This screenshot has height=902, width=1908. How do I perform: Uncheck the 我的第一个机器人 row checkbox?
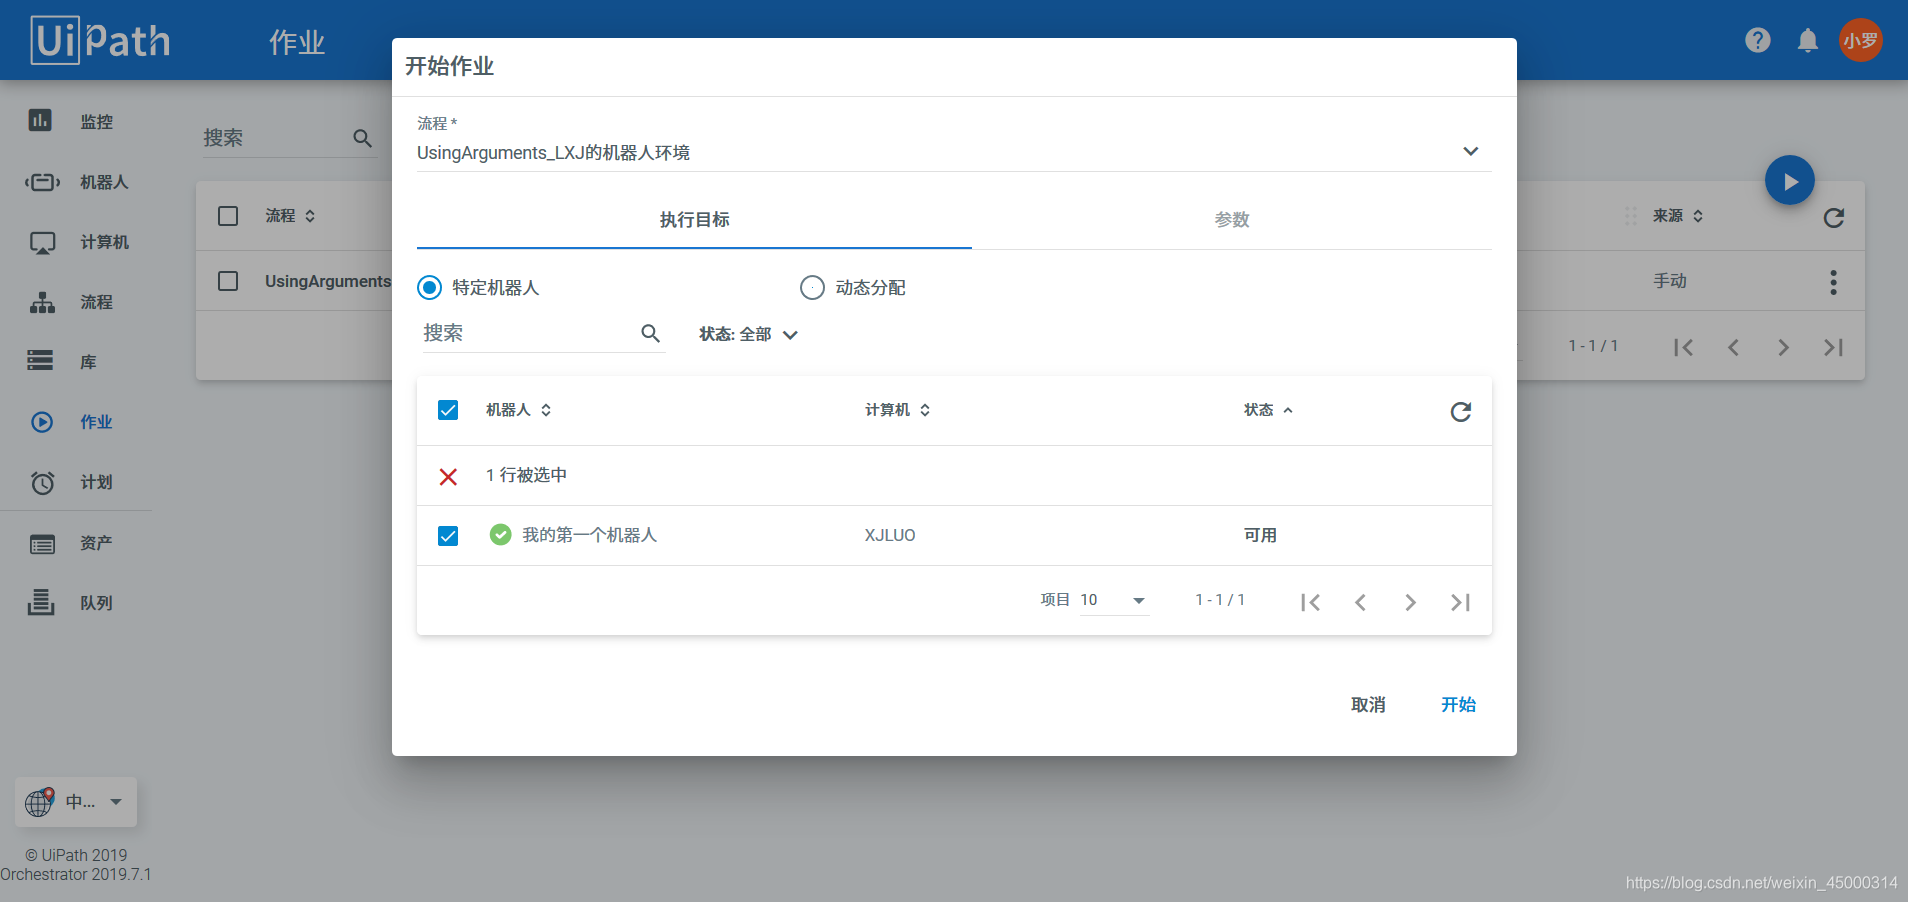tap(448, 536)
